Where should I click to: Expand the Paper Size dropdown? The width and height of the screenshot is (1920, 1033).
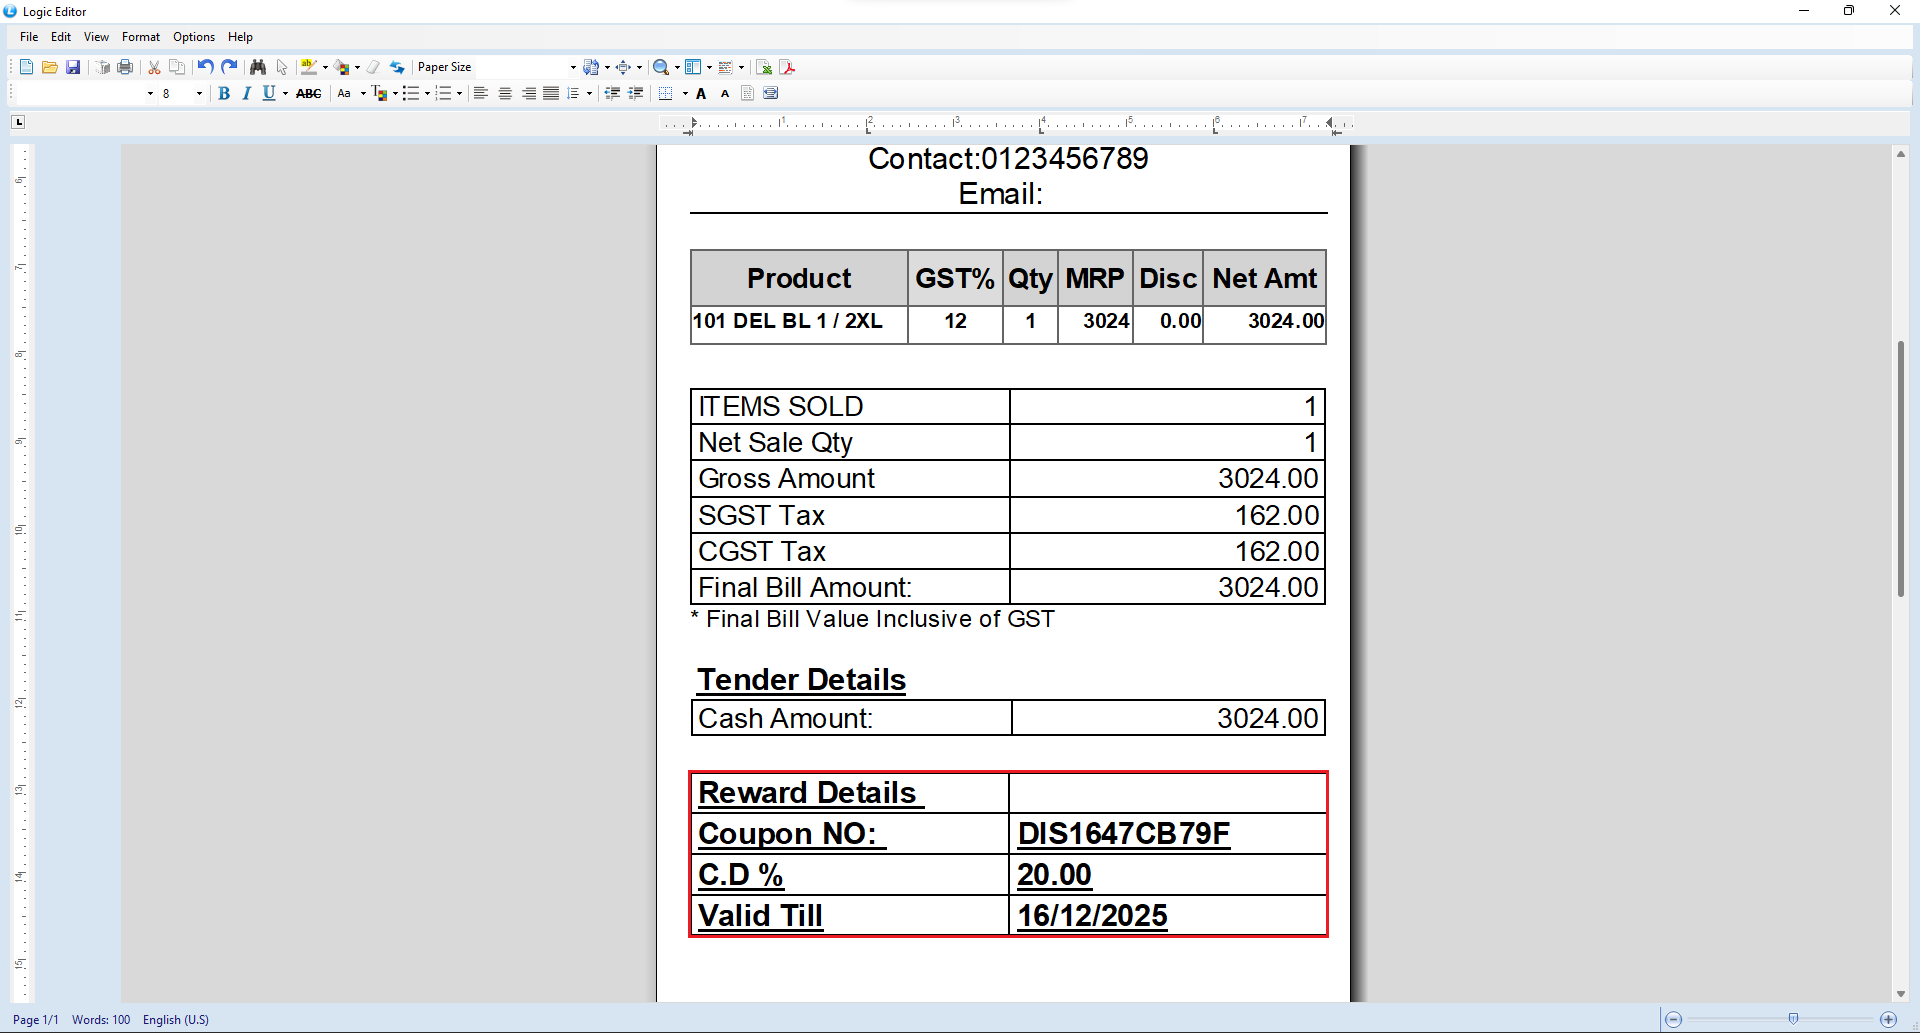point(572,67)
